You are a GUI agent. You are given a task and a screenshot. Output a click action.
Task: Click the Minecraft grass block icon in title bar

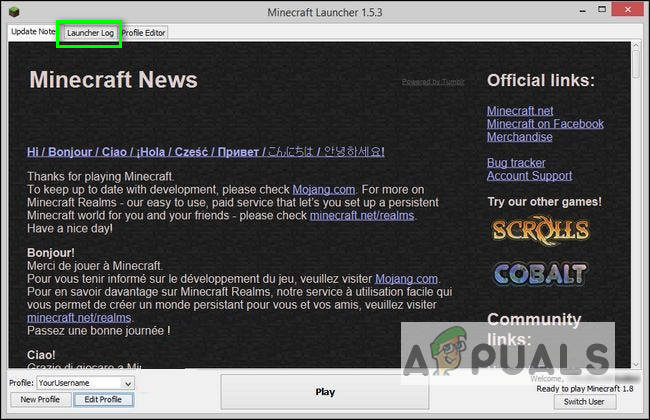[x=14, y=12]
